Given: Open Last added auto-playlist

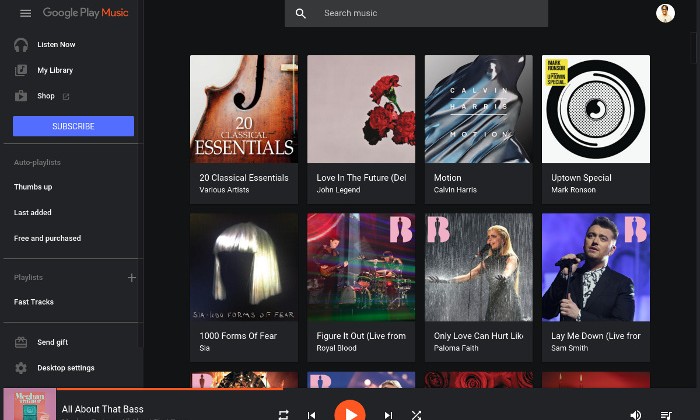Looking at the screenshot, I should click(33, 212).
